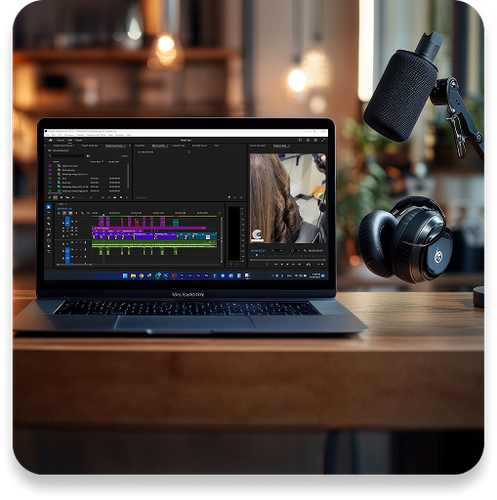497x500 pixels.
Task: Click the Frame Rate column sort arrow
Action: 102,161
